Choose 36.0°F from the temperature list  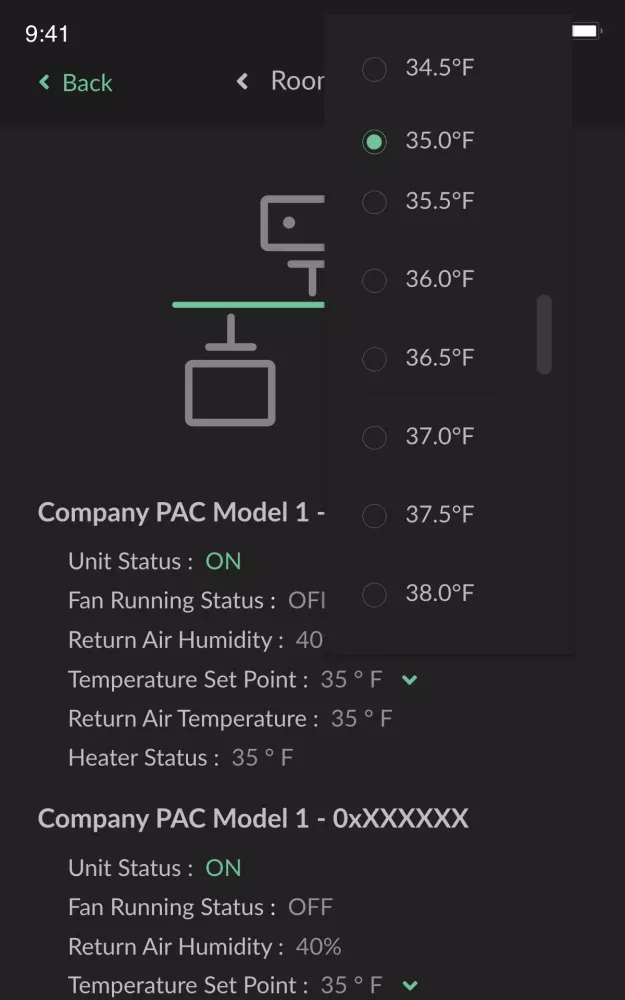coord(417,279)
